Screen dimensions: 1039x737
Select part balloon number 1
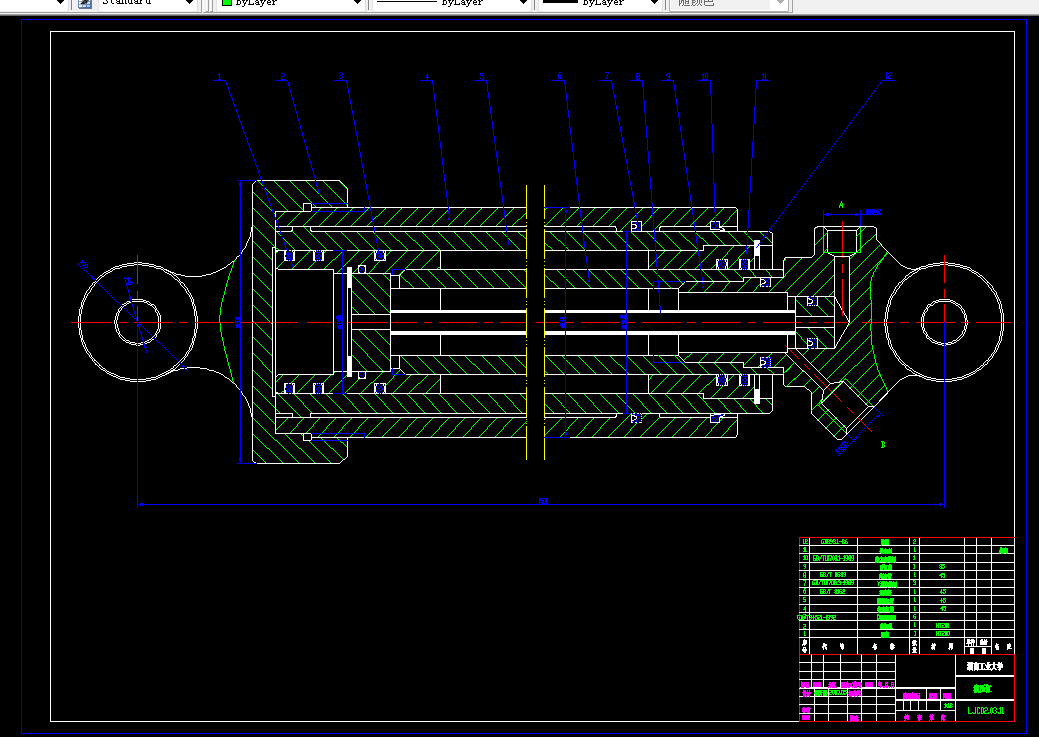219,77
